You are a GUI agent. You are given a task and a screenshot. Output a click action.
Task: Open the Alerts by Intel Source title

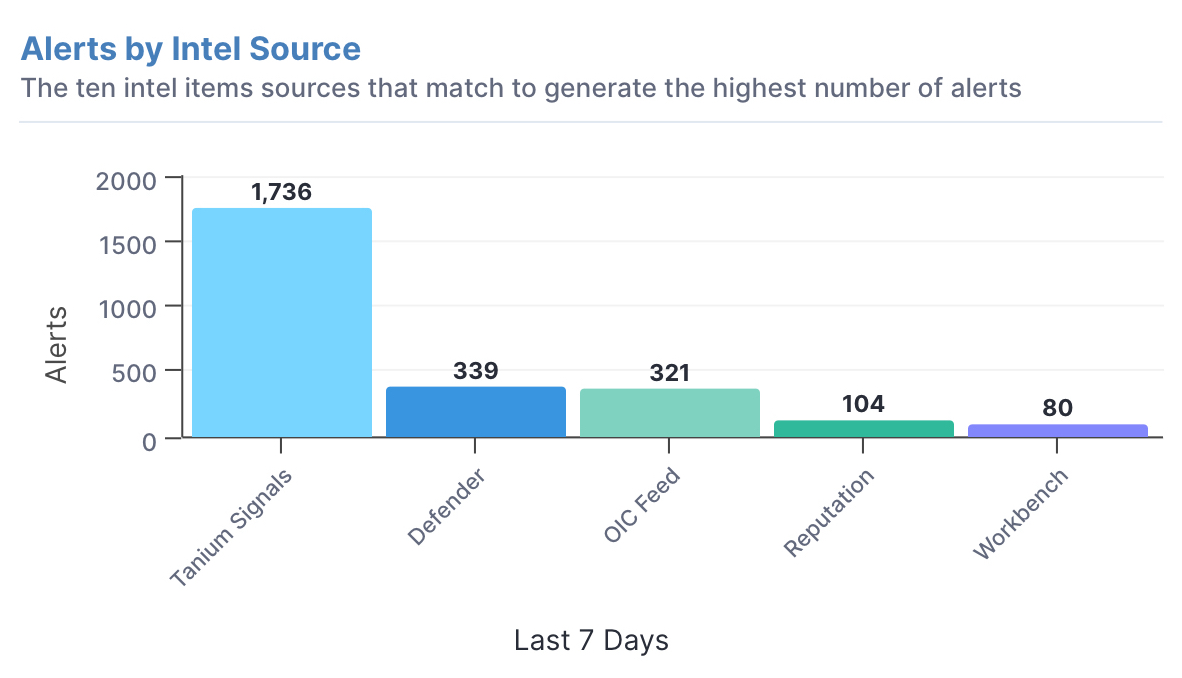pyautogui.click(x=191, y=49)
